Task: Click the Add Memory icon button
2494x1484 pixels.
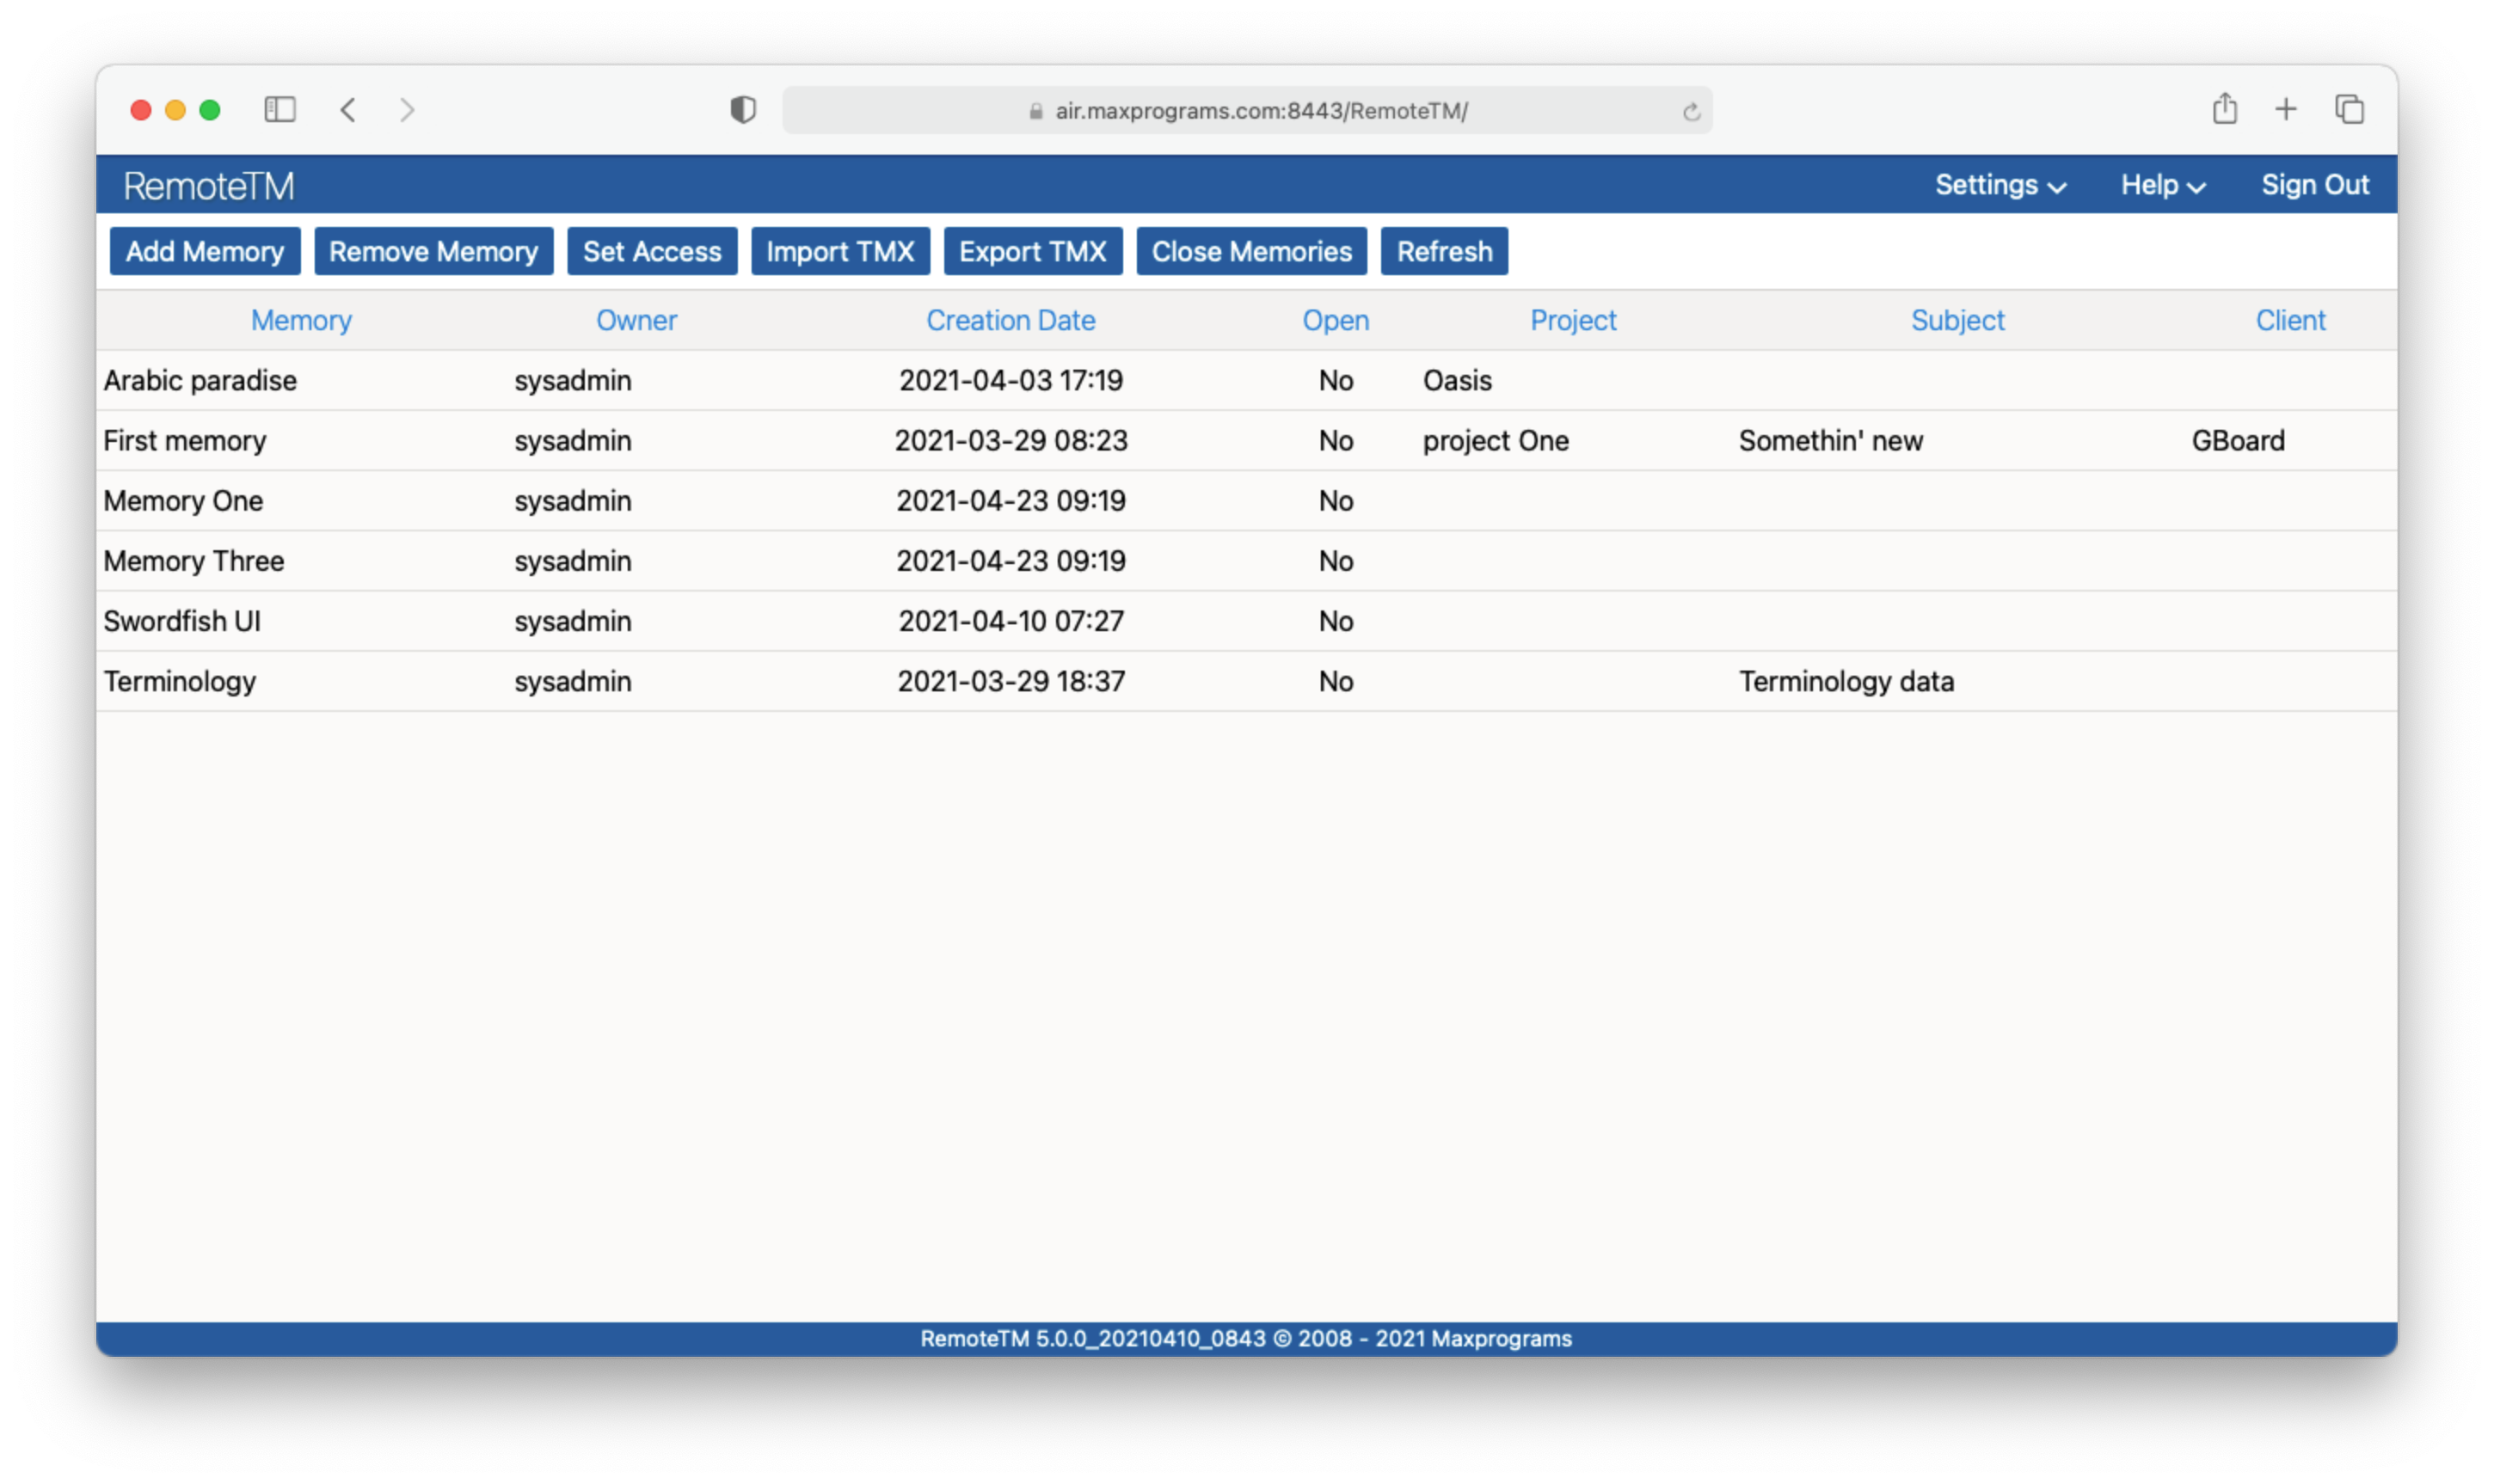Action: click(203, 251)
